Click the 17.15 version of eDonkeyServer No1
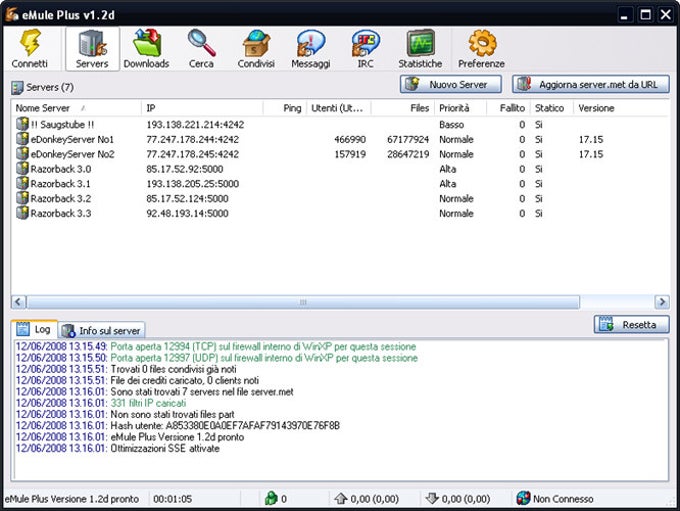This screenshot has width=680, height=511. coord(591,139)
